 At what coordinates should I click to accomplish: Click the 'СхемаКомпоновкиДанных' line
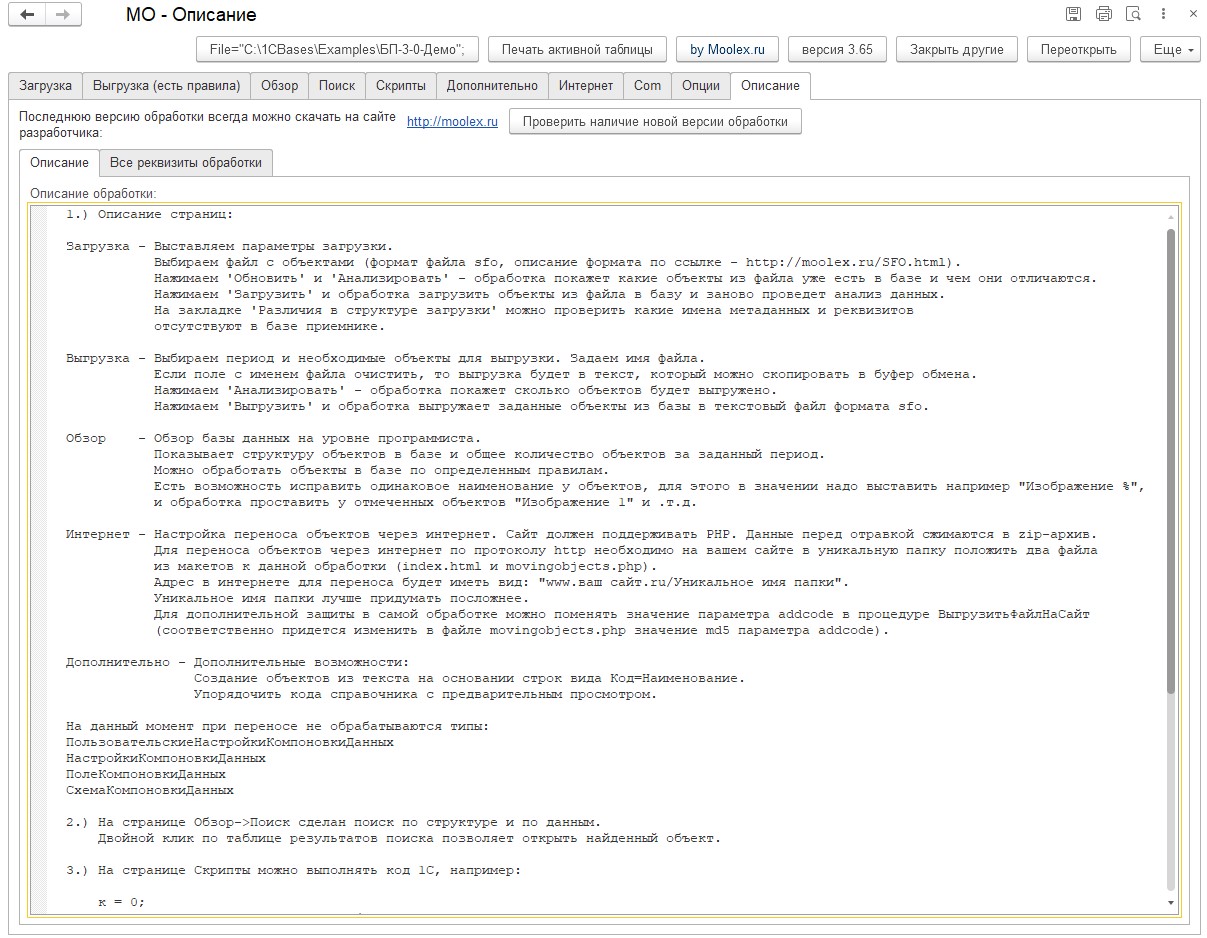click(x=150, y=790)
